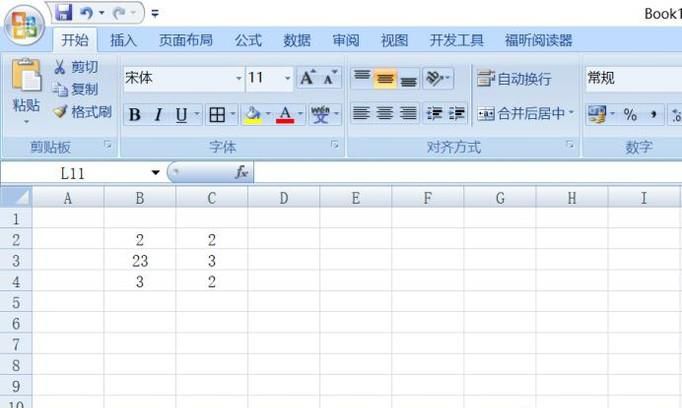
Task: Select column D header
Action: 284,198
